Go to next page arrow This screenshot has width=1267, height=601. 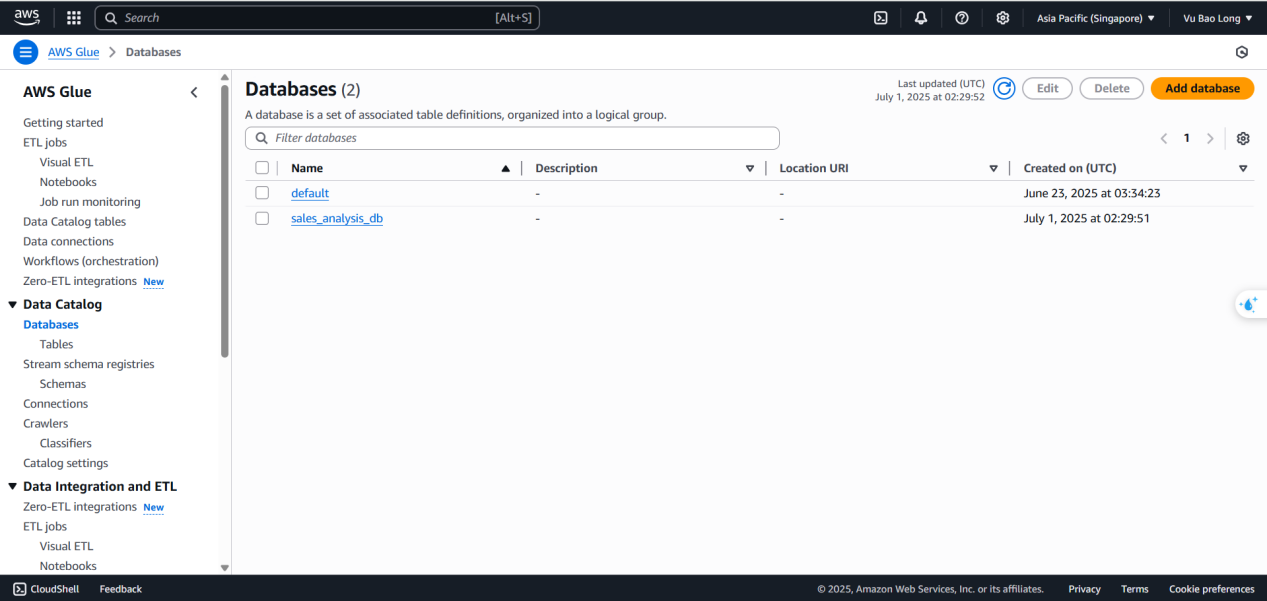click(1210, 138)
